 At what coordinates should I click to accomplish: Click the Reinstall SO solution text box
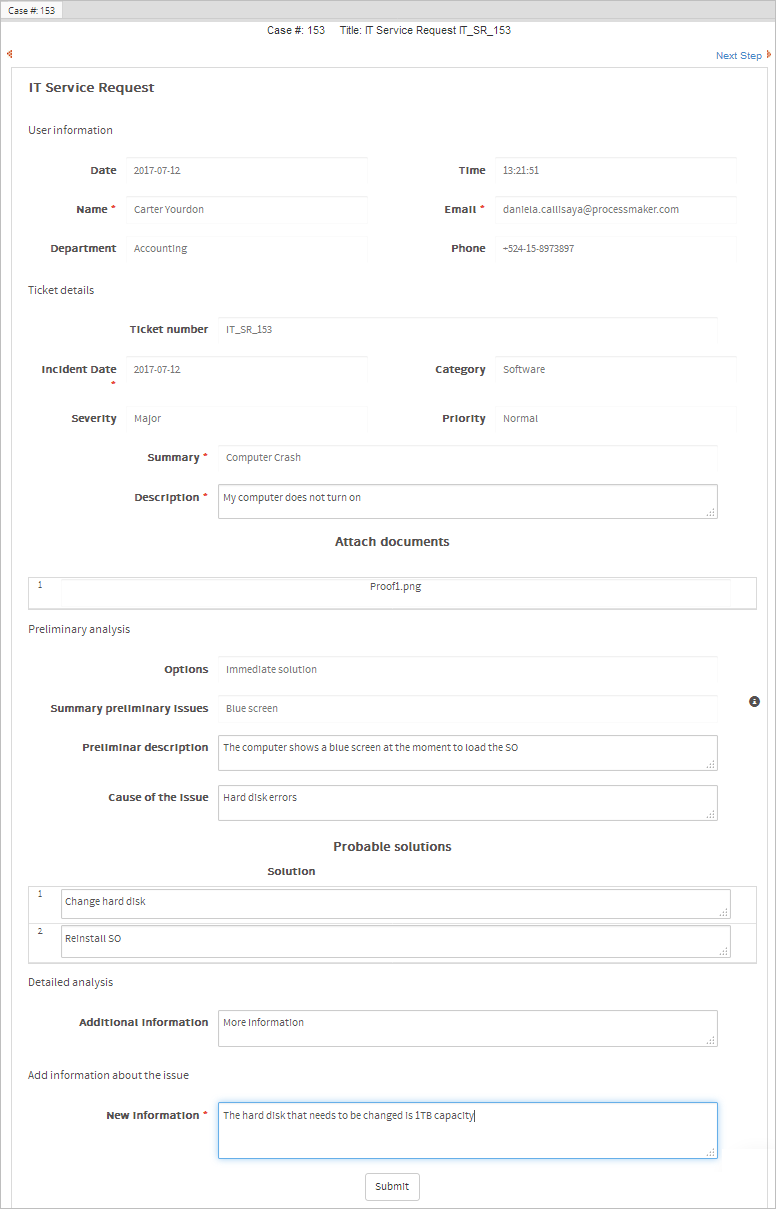[x=395, y=940]
